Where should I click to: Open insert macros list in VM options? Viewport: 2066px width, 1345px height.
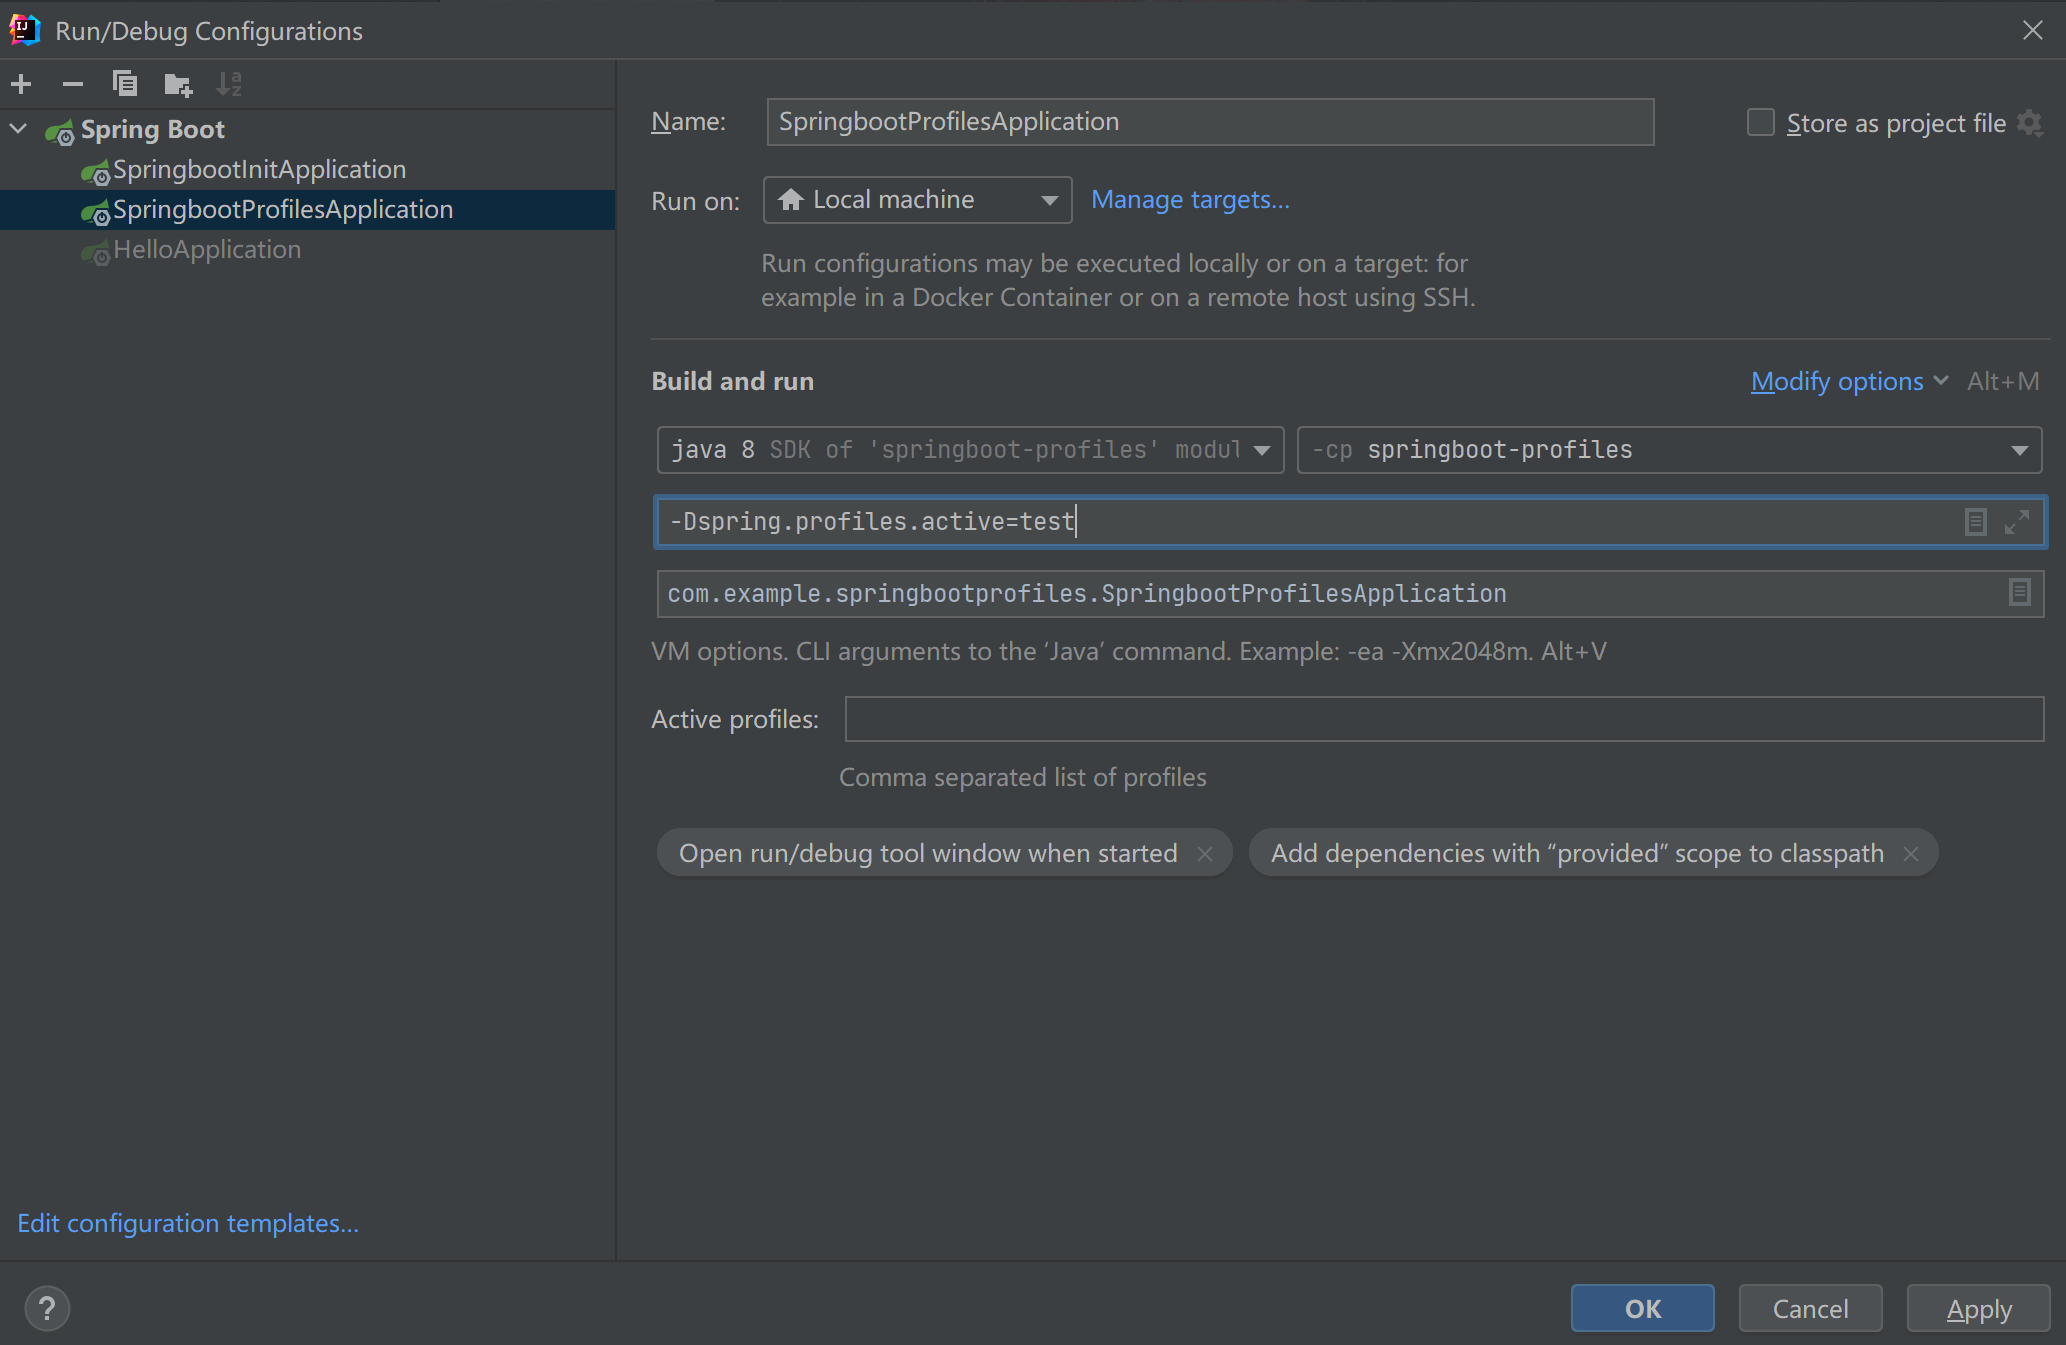point(1975,522)
